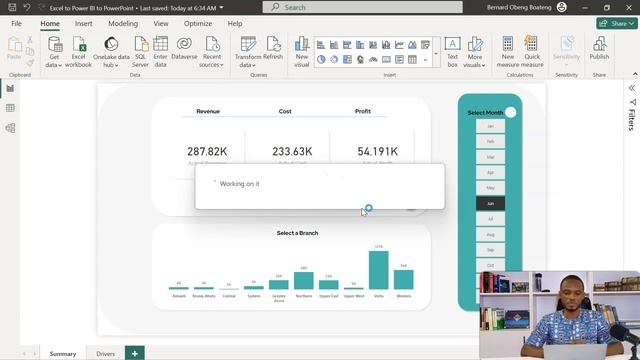Refresh the data queries
Image resolution: width=640 pixels, height=360 pixels.
[x=273, y=48]
